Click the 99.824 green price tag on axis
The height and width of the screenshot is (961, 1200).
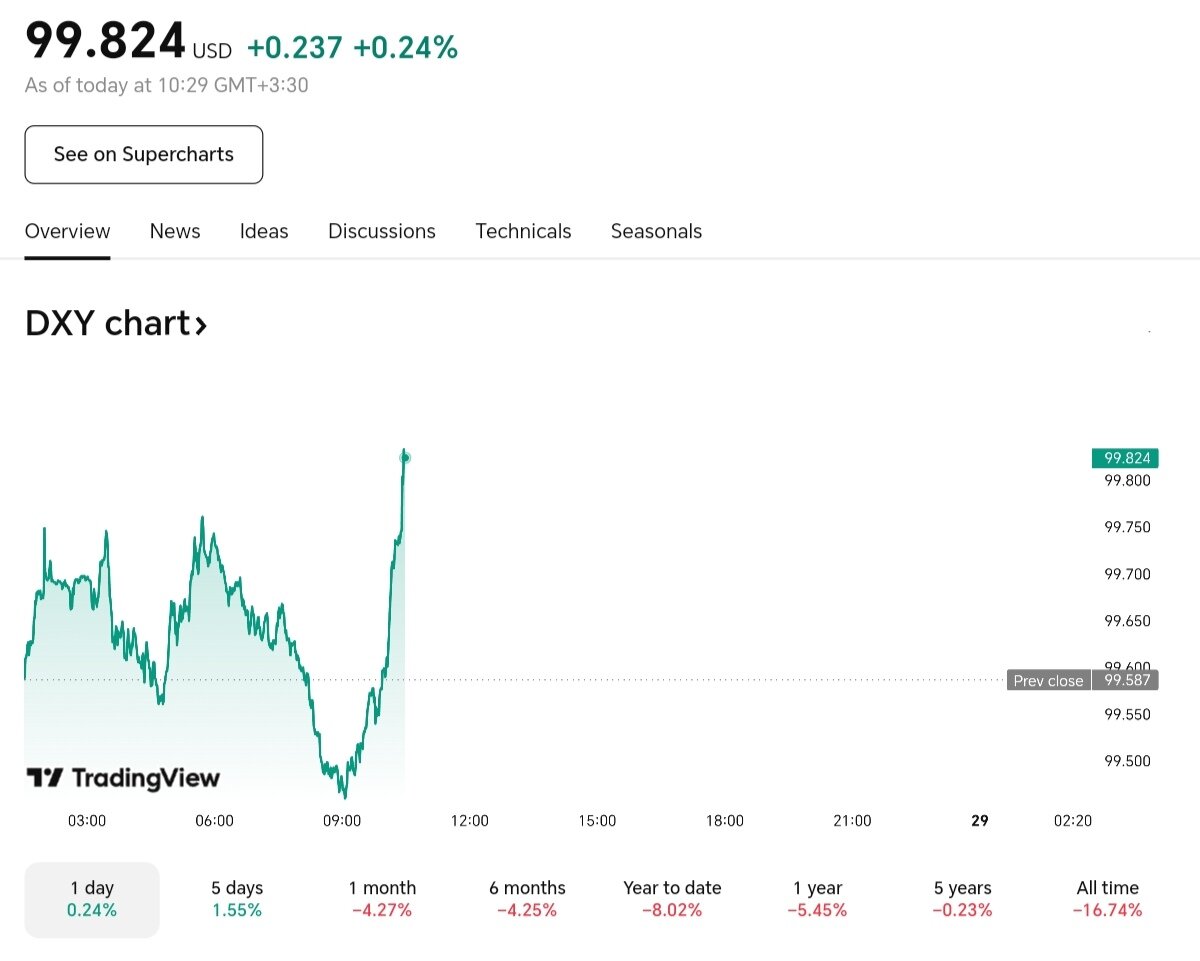(x=1125, y=459)
